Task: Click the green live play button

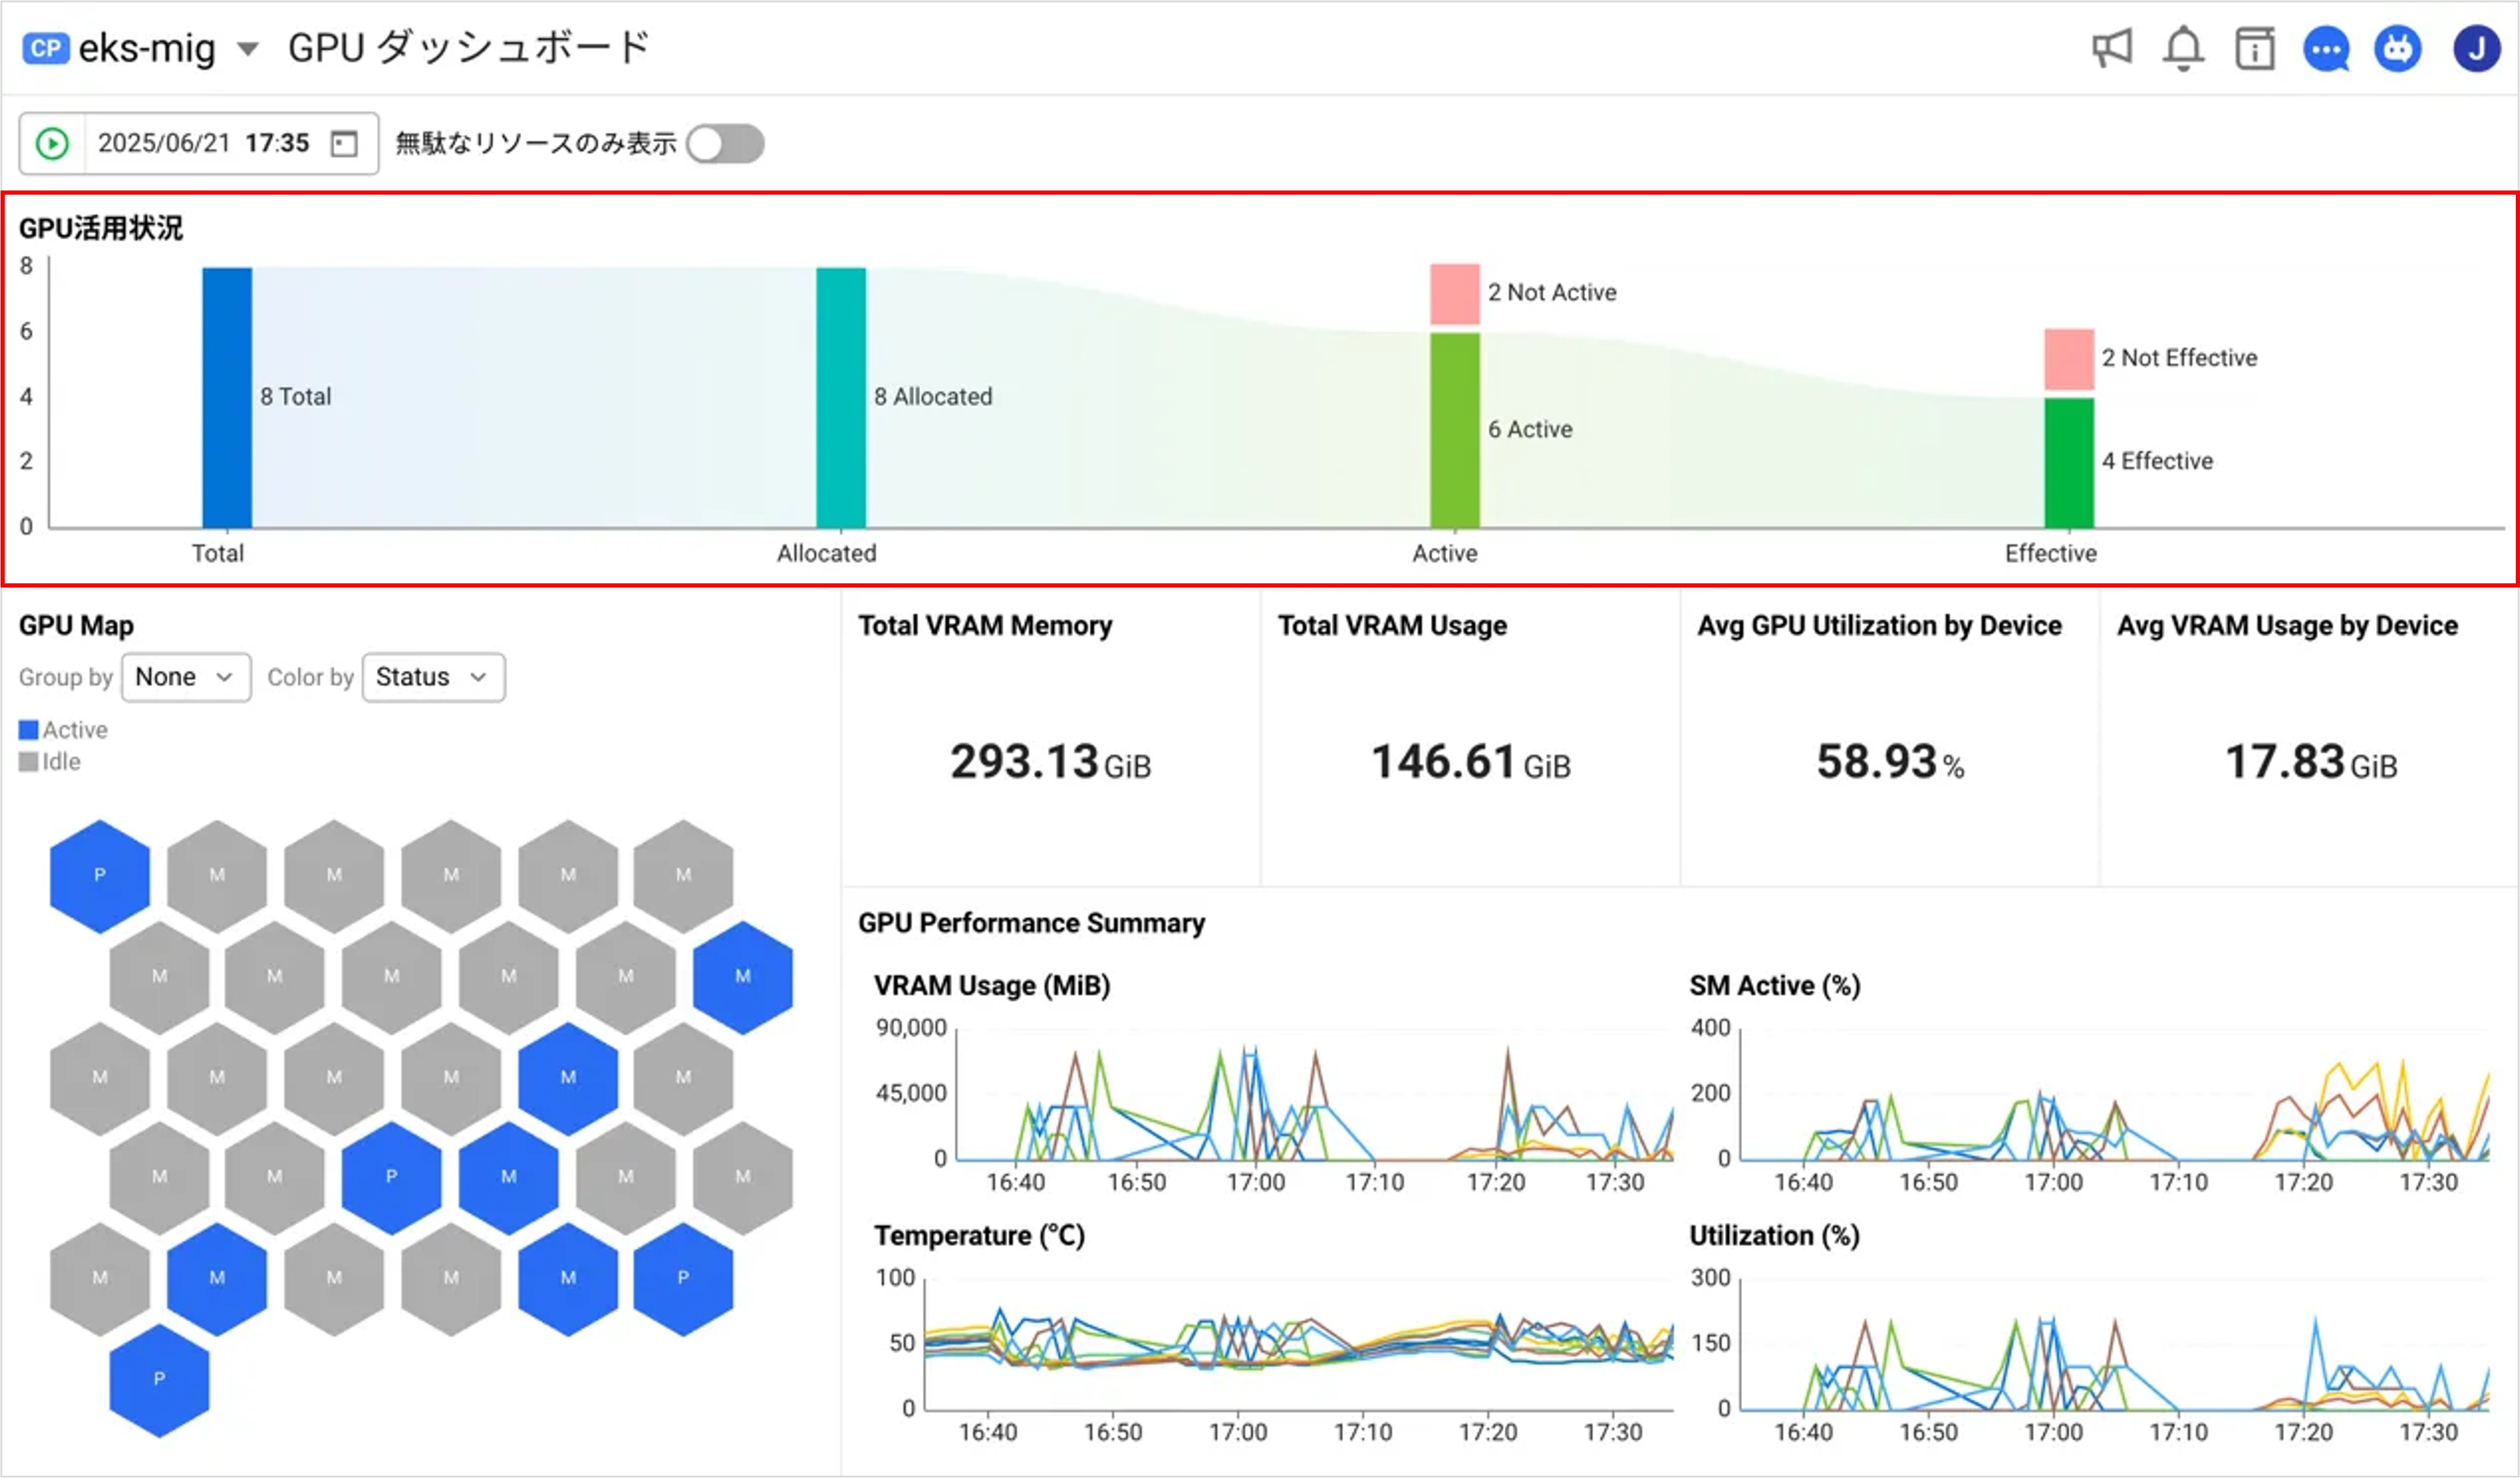Action: [52, 144]
